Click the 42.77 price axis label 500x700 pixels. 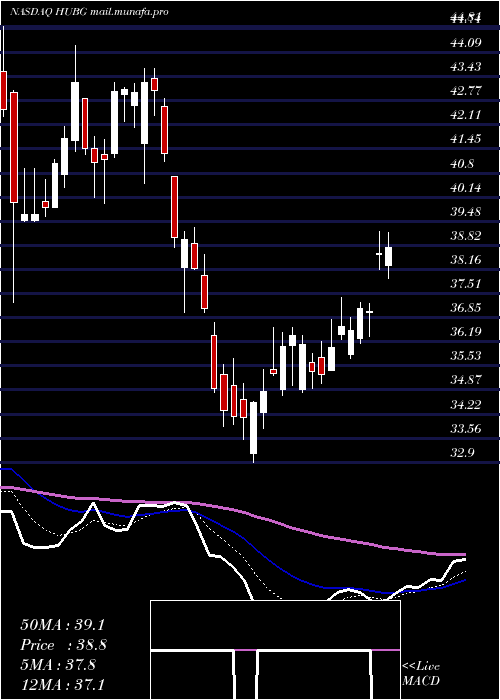coord(467,91)
